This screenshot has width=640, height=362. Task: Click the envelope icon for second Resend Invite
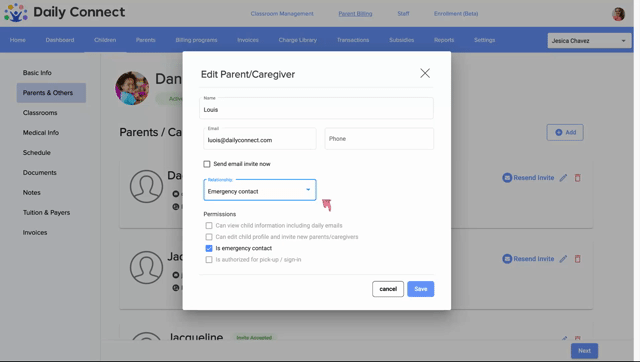(507, 259)
